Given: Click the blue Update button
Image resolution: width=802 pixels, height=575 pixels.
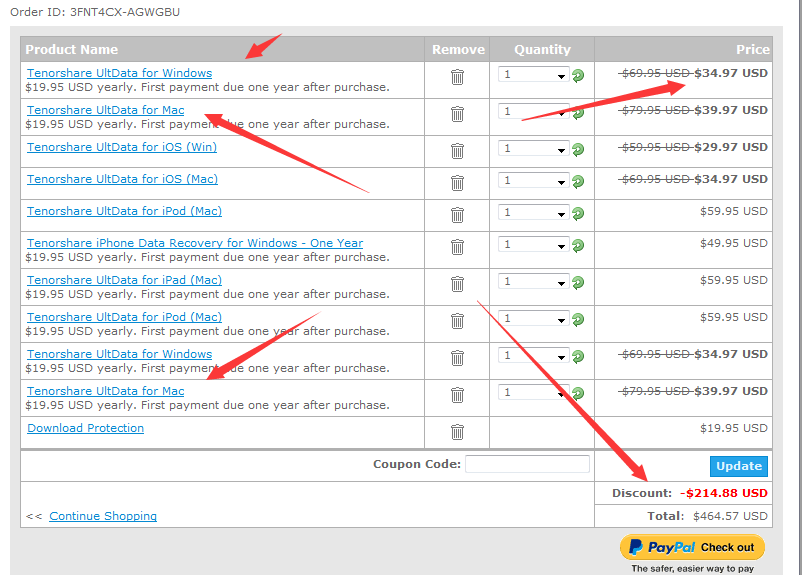Looking at the screenshot, I should (739, 466).
